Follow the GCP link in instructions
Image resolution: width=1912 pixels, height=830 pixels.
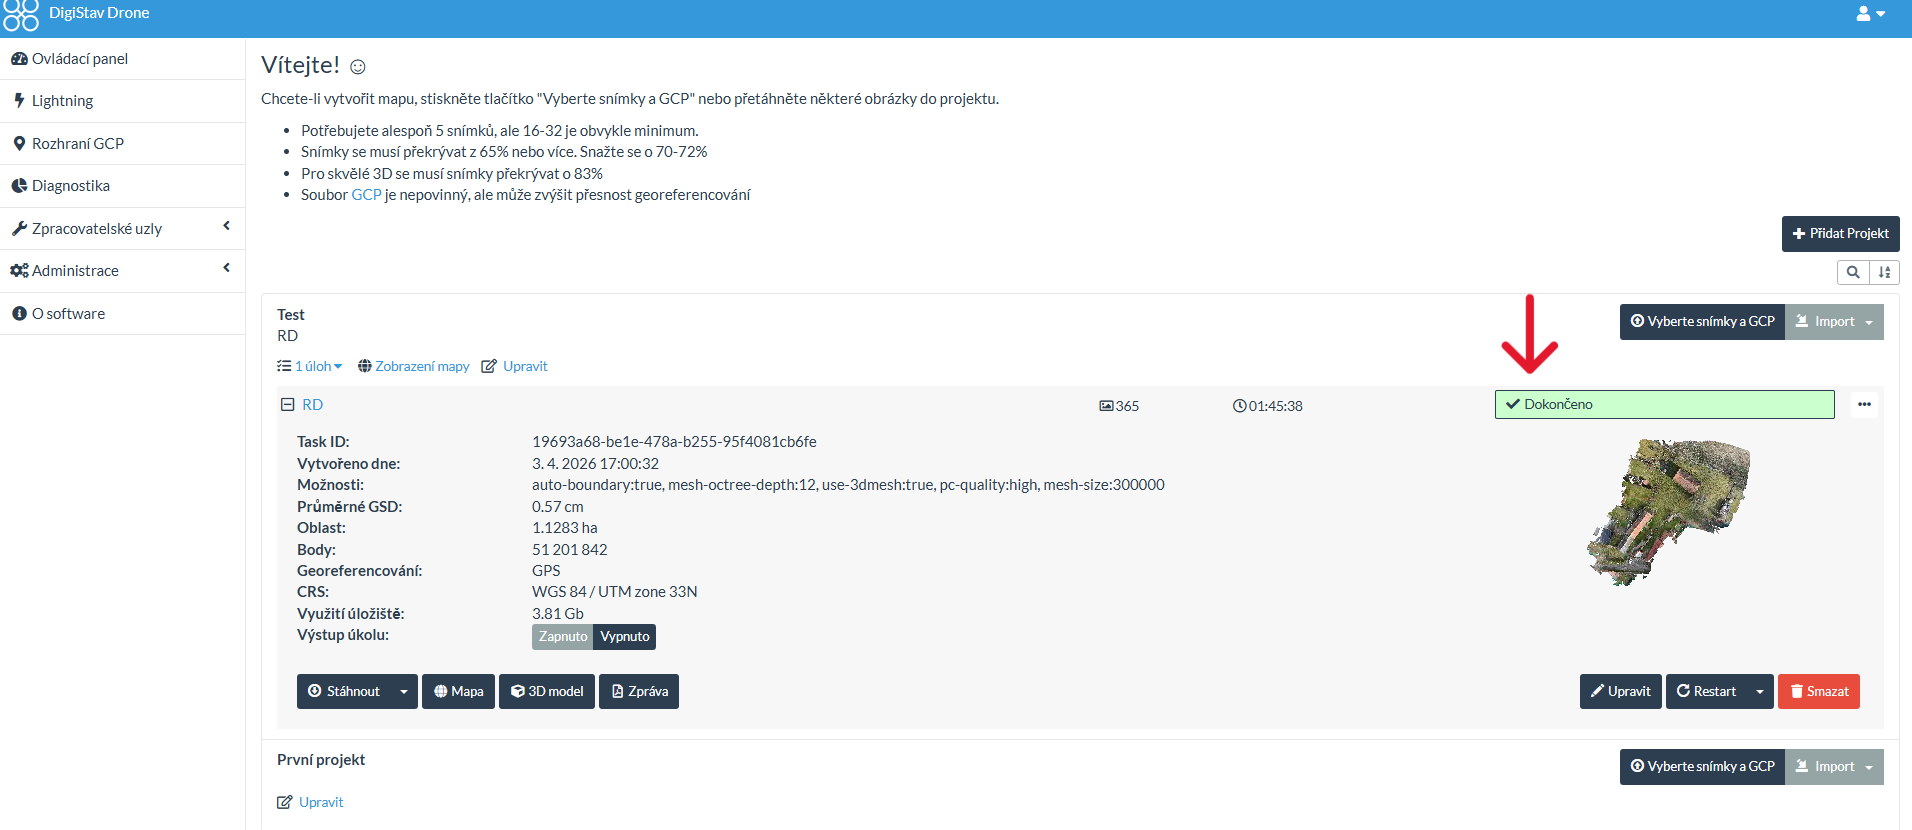click(x=366, y=195)
